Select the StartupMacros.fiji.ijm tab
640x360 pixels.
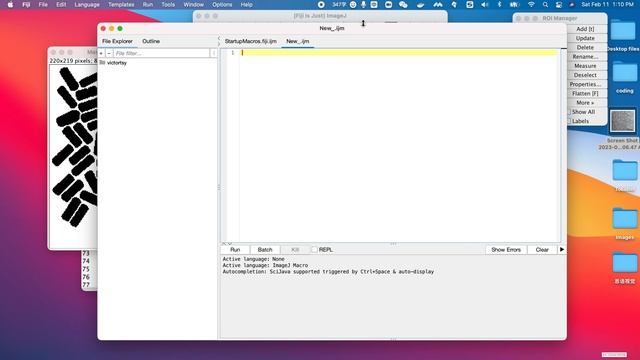tap(251, 41)
